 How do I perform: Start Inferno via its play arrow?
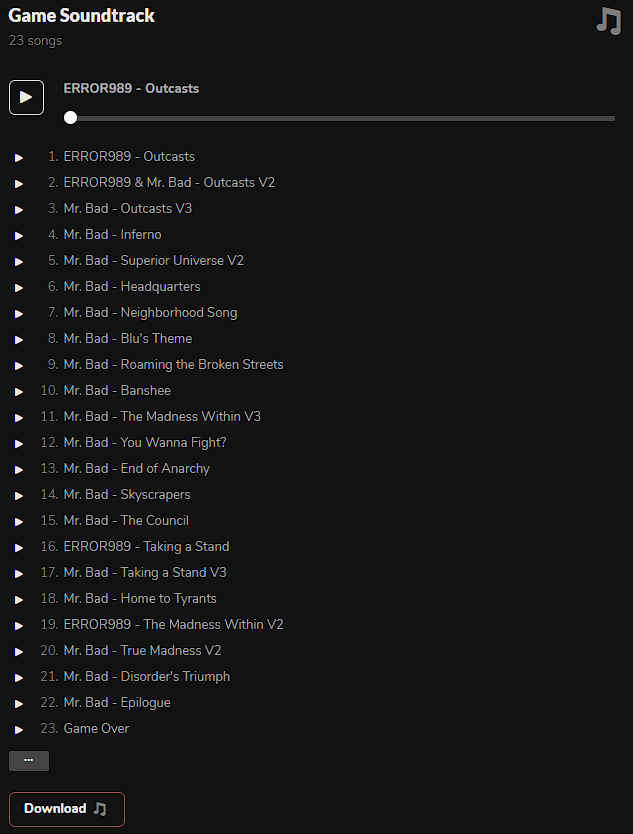click(x=19, y=236)
